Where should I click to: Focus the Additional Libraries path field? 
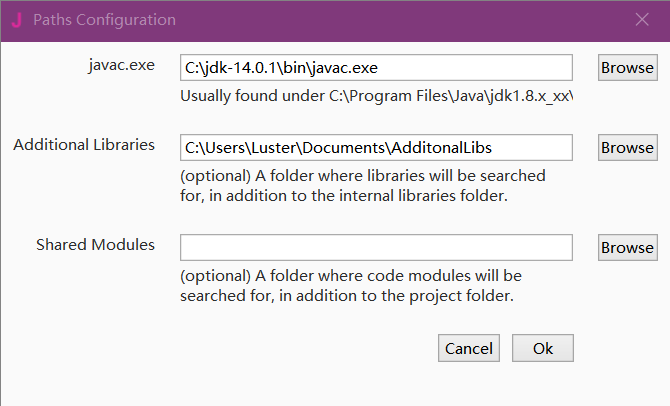[375, 148]
